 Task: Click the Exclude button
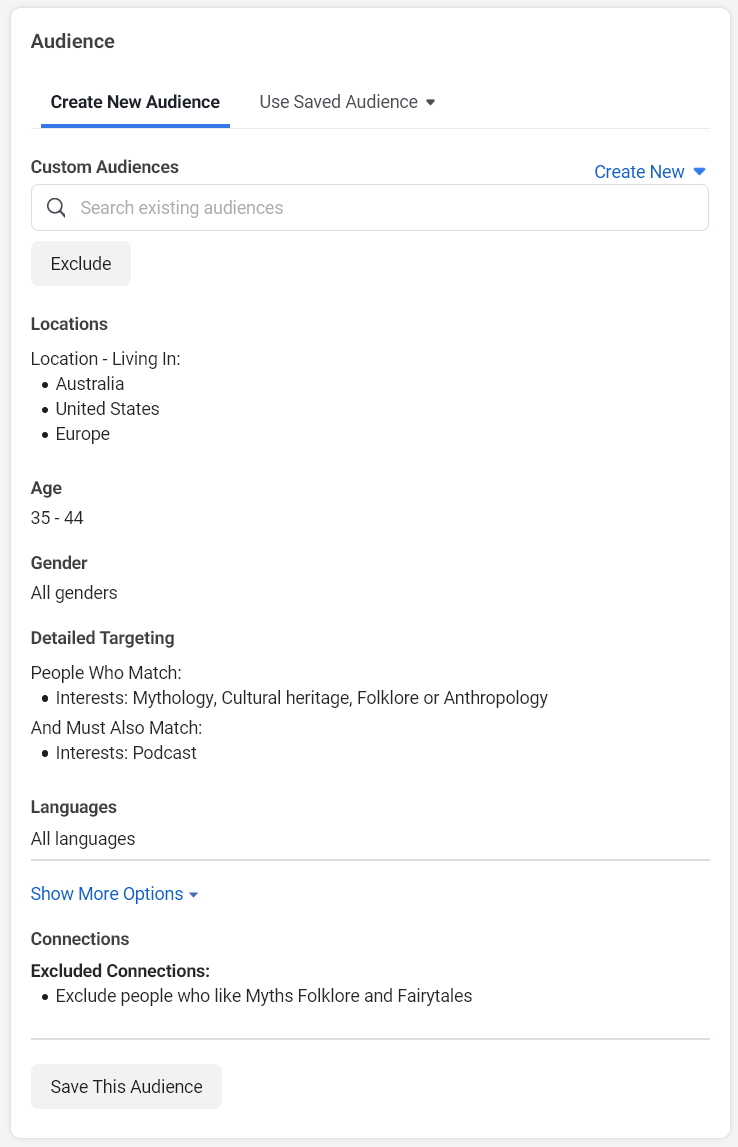tap(81, 264)
